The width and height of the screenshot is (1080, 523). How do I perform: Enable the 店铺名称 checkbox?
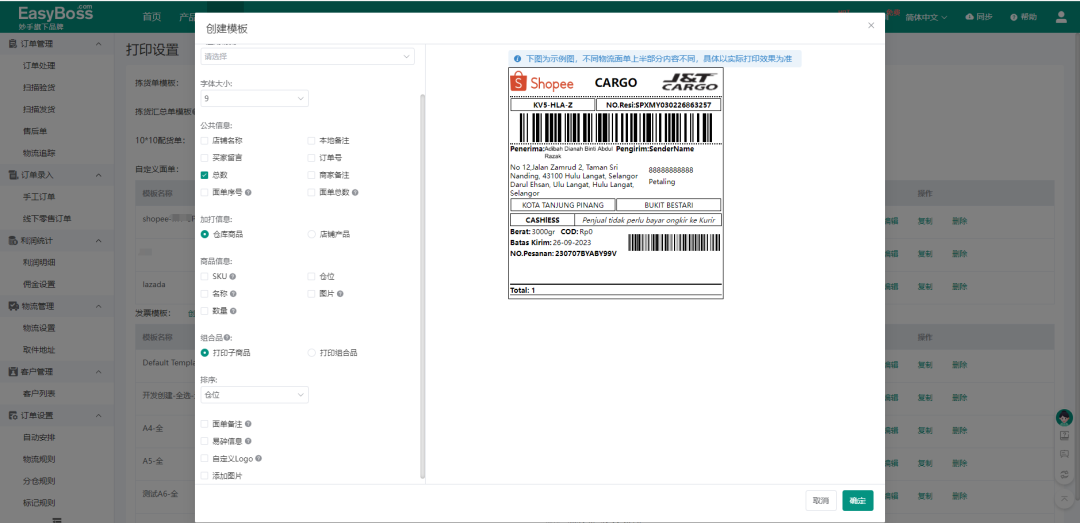[205, 141]
